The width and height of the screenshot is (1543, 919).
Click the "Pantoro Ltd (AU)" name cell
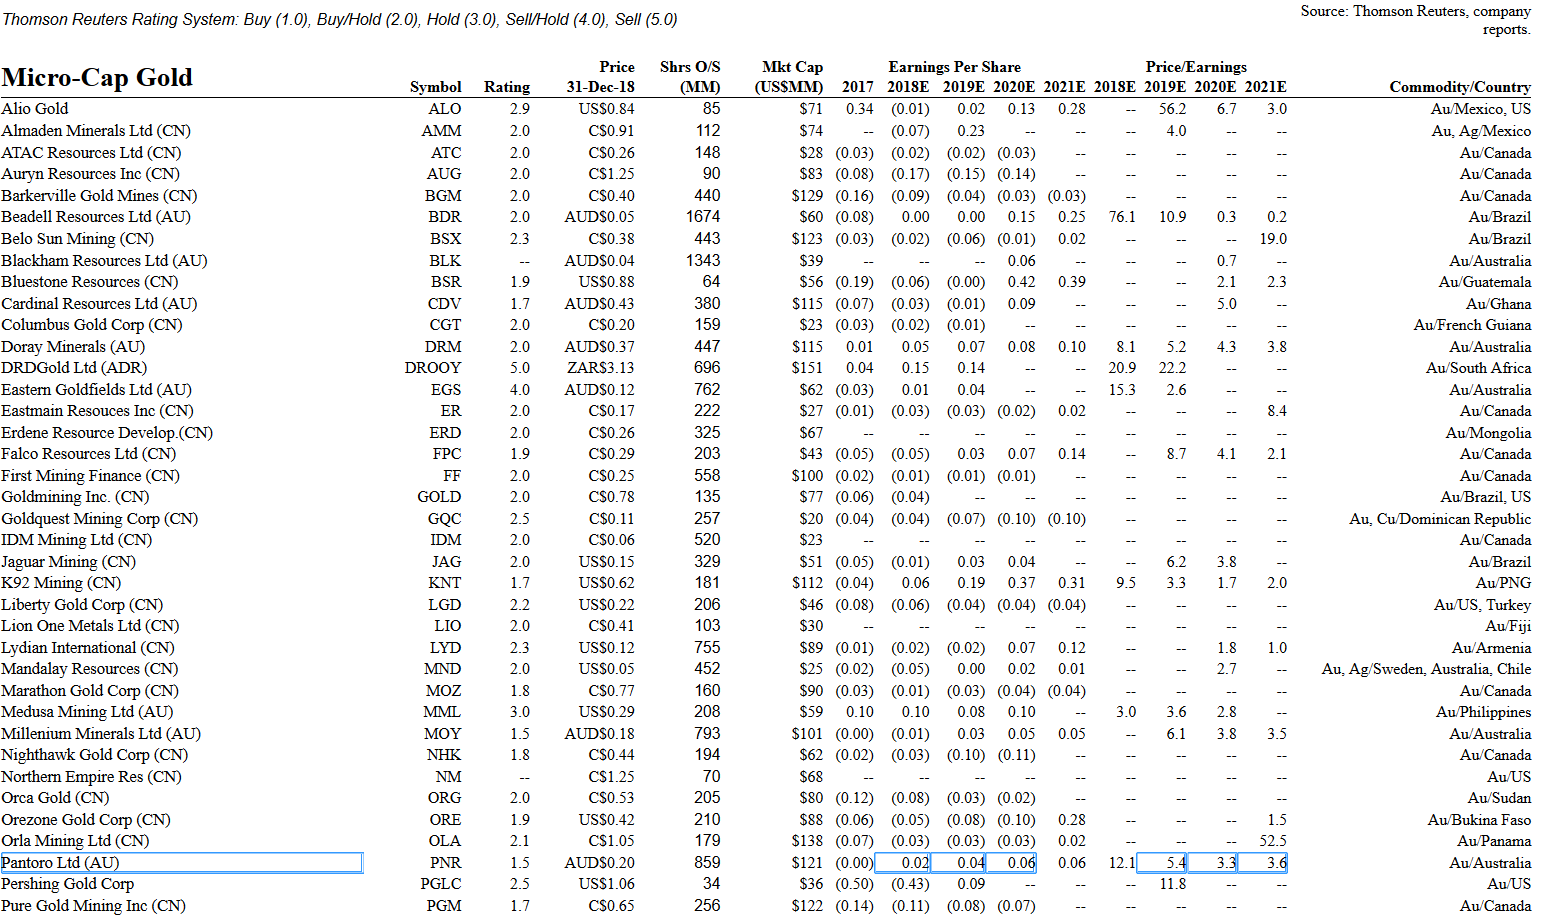(181, 863)
